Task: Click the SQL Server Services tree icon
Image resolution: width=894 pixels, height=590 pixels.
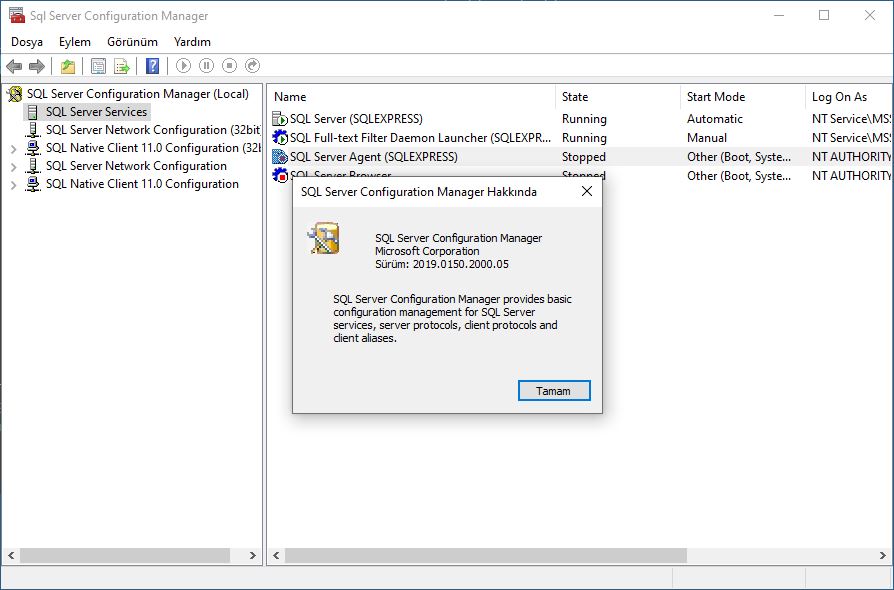Action: coord(34,112)
